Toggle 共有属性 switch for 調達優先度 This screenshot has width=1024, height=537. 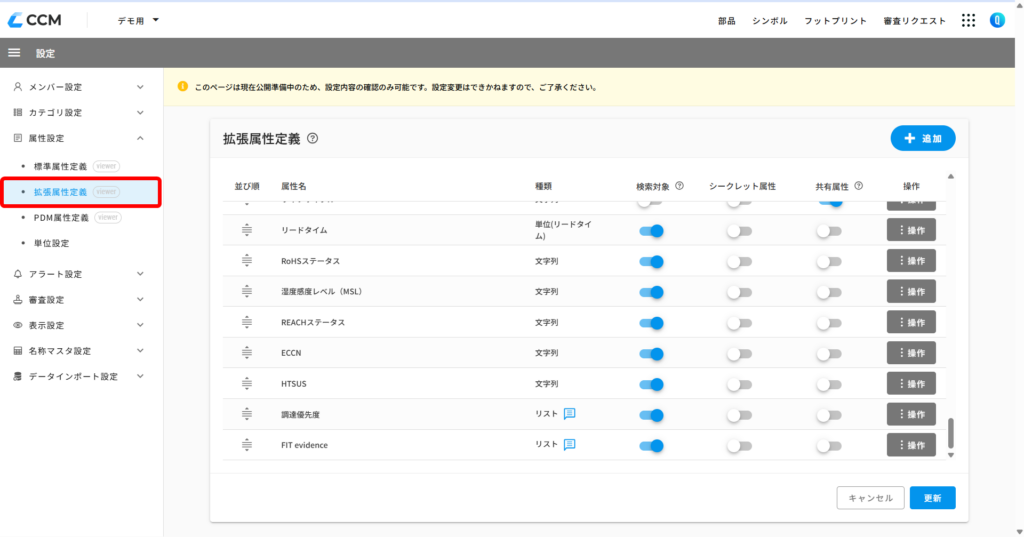pos(829,415)
